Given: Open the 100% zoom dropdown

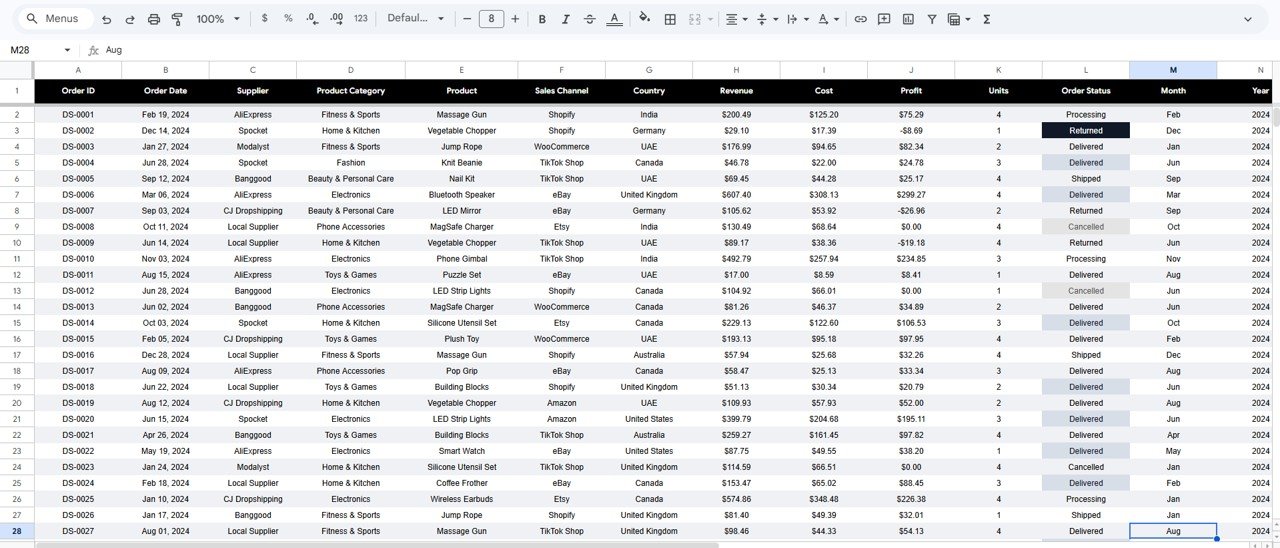Looking at the screenshot, I should (218, 19).
